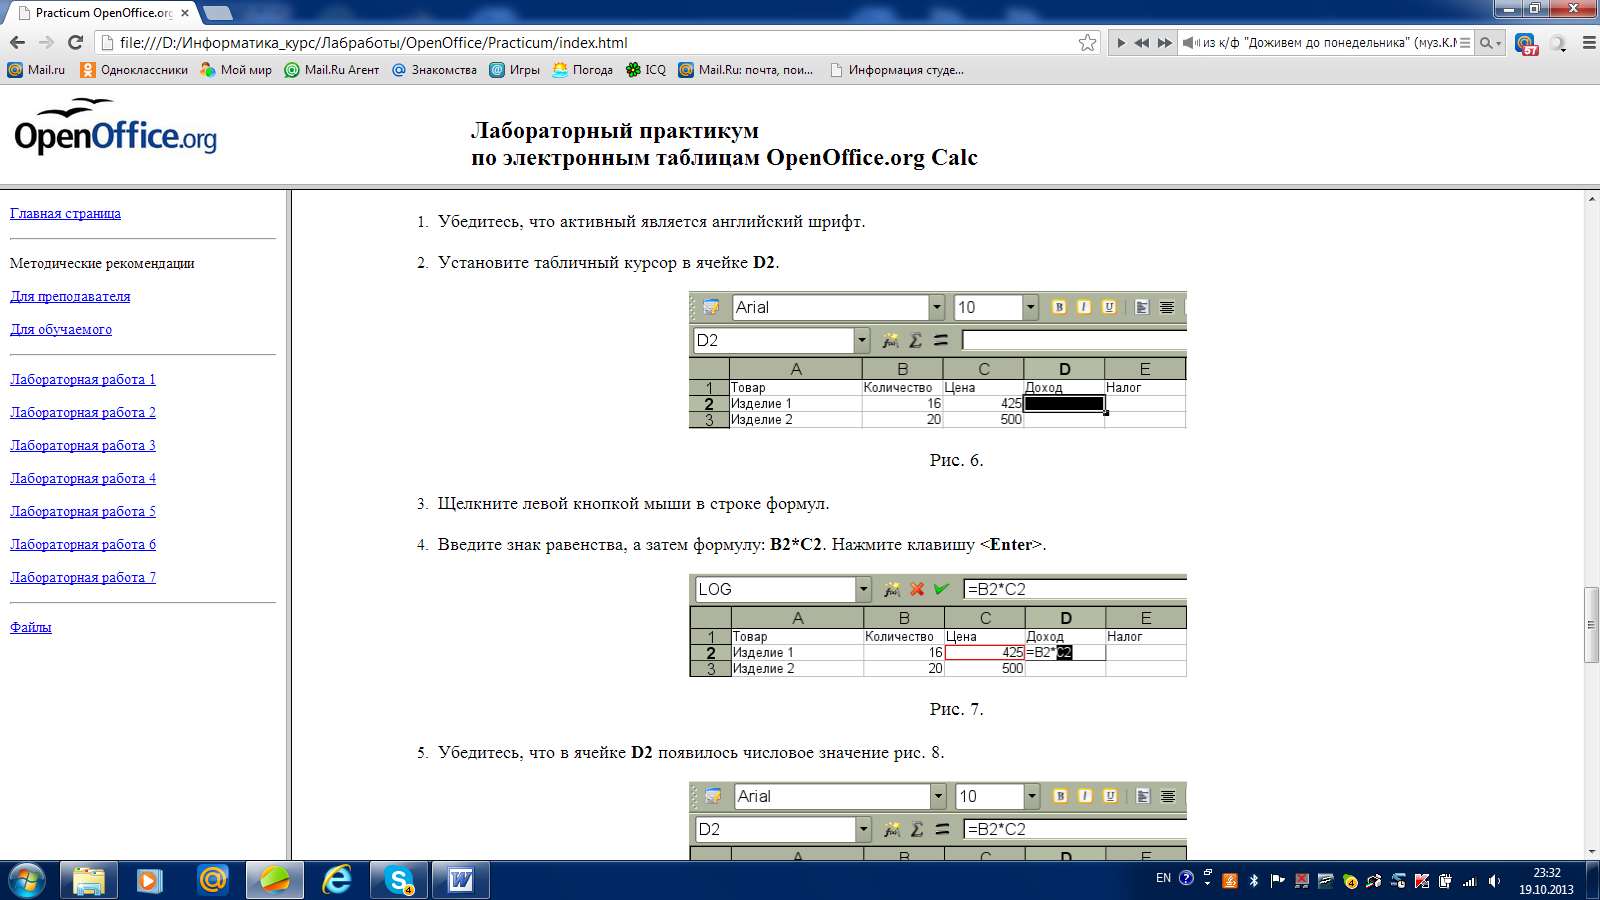
Task: Click the vertical scrollbar thumb
Action: pyautogui.click(x=1591, y=625)
